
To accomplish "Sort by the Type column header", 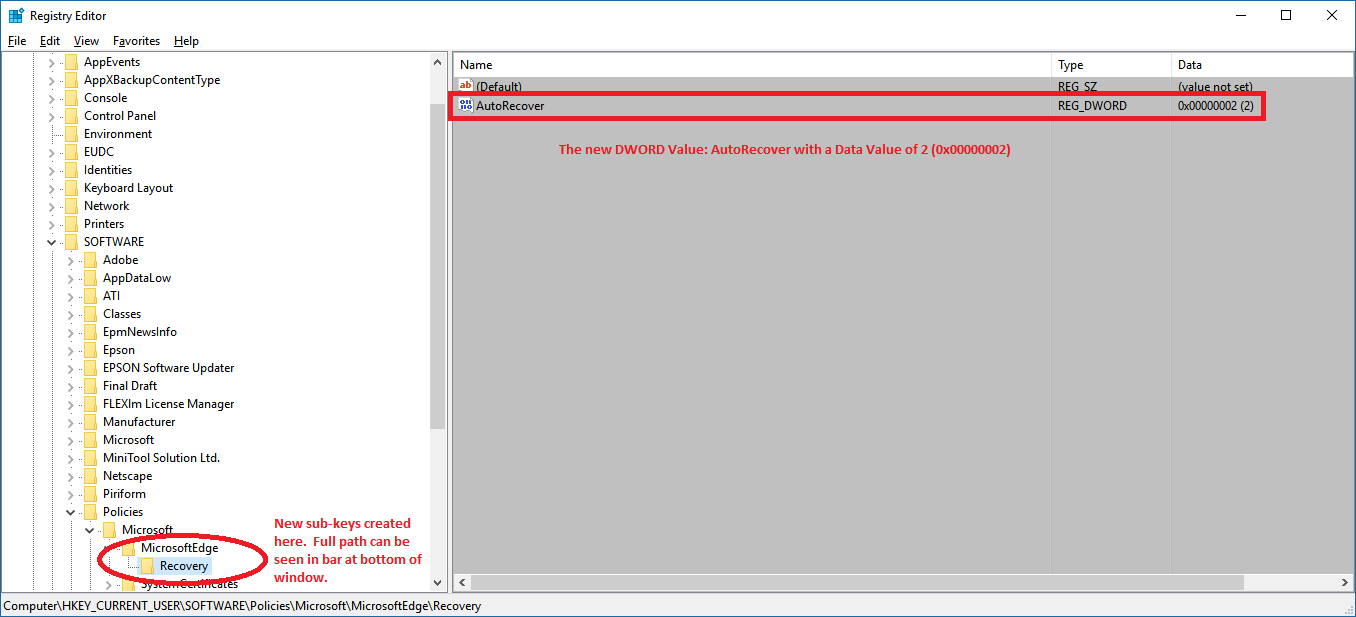I will [x=1111, y=65].
